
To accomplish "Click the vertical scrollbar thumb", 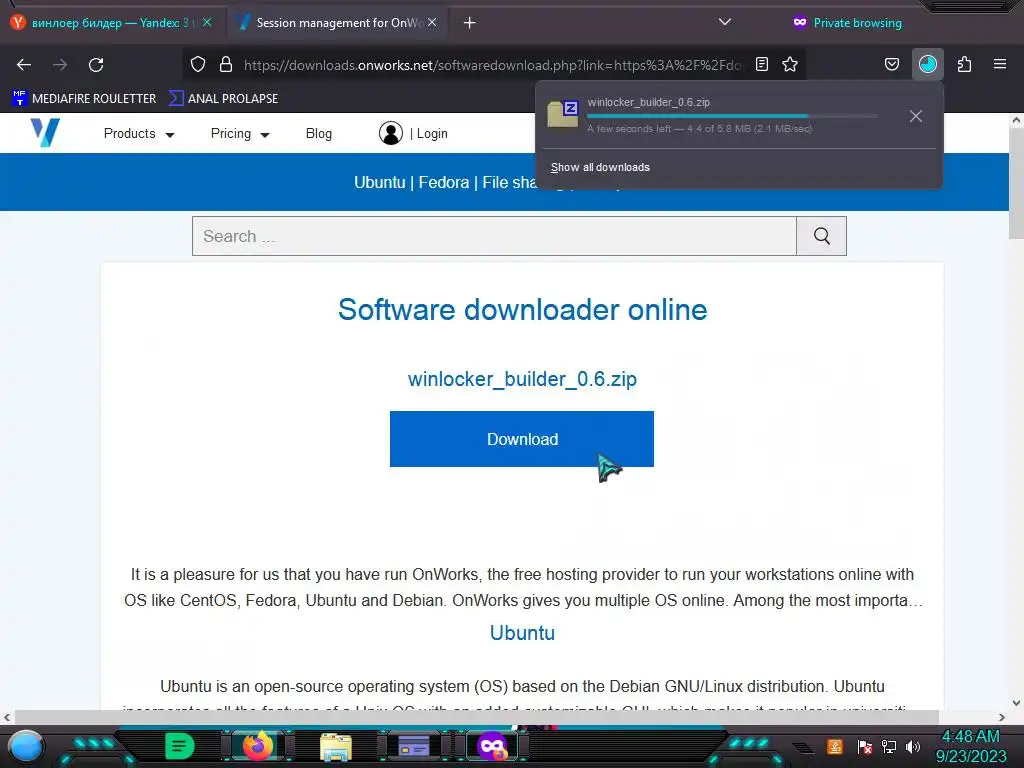I will 1016,184.
